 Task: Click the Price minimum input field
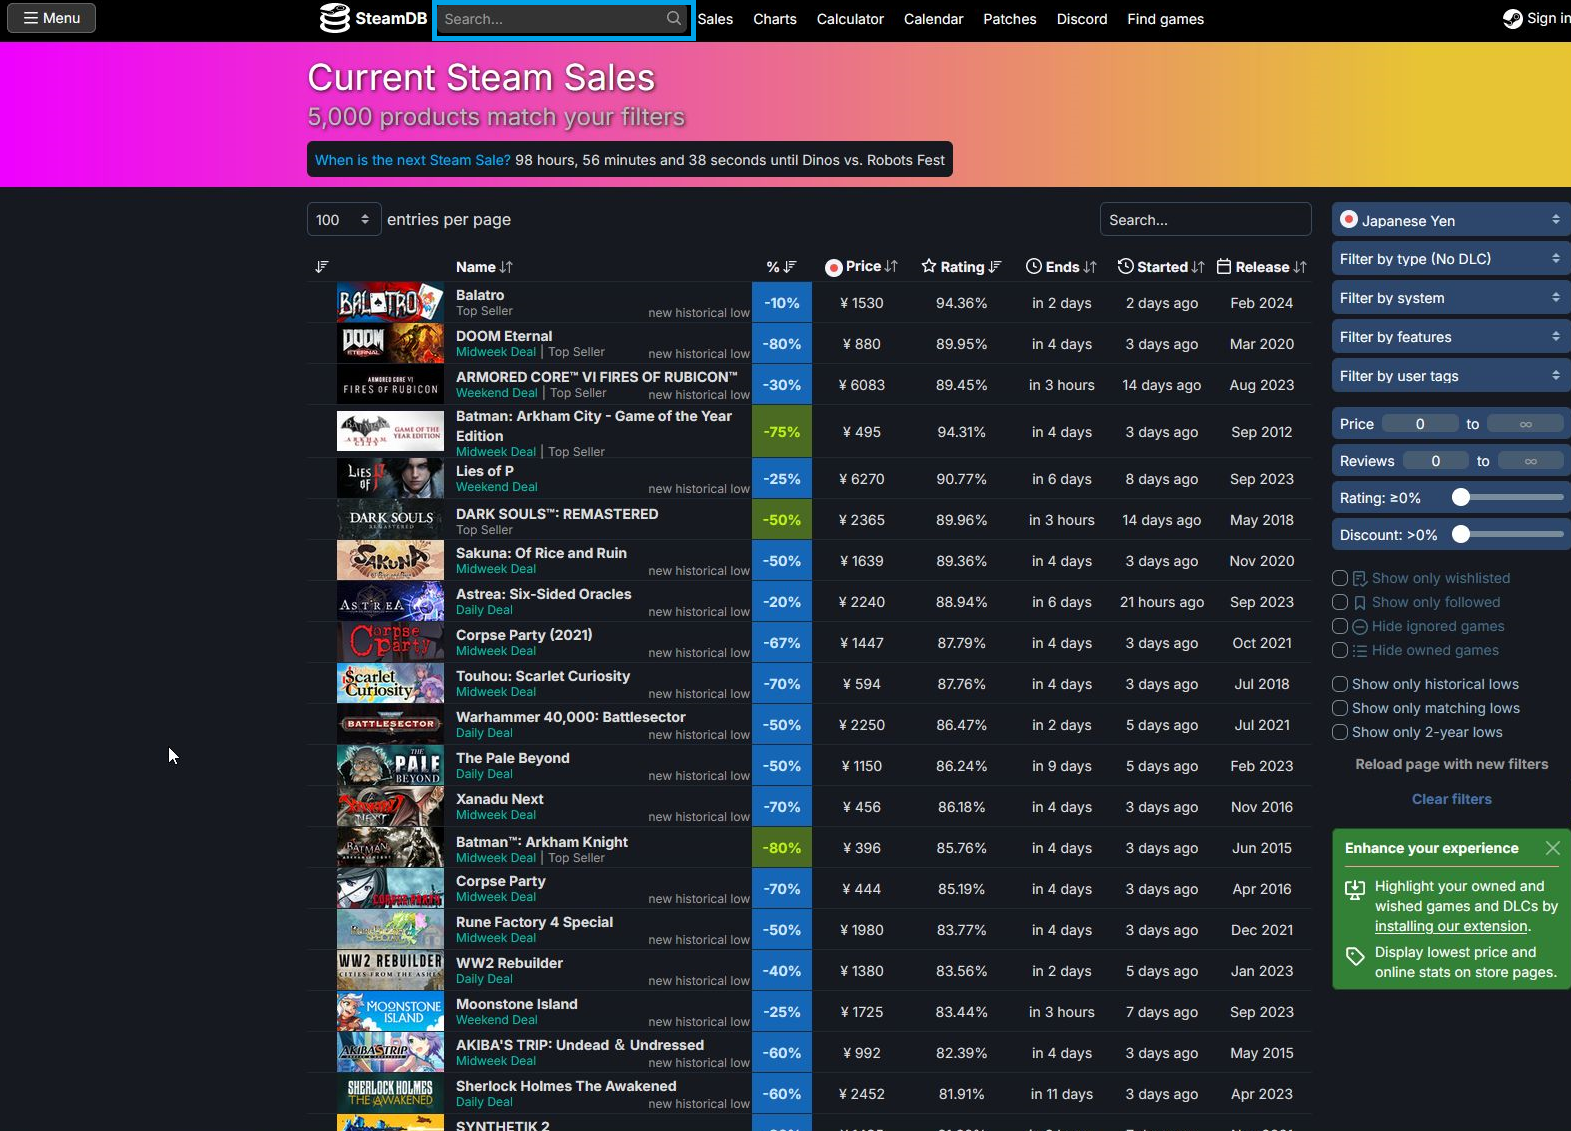coord(1420,424)
